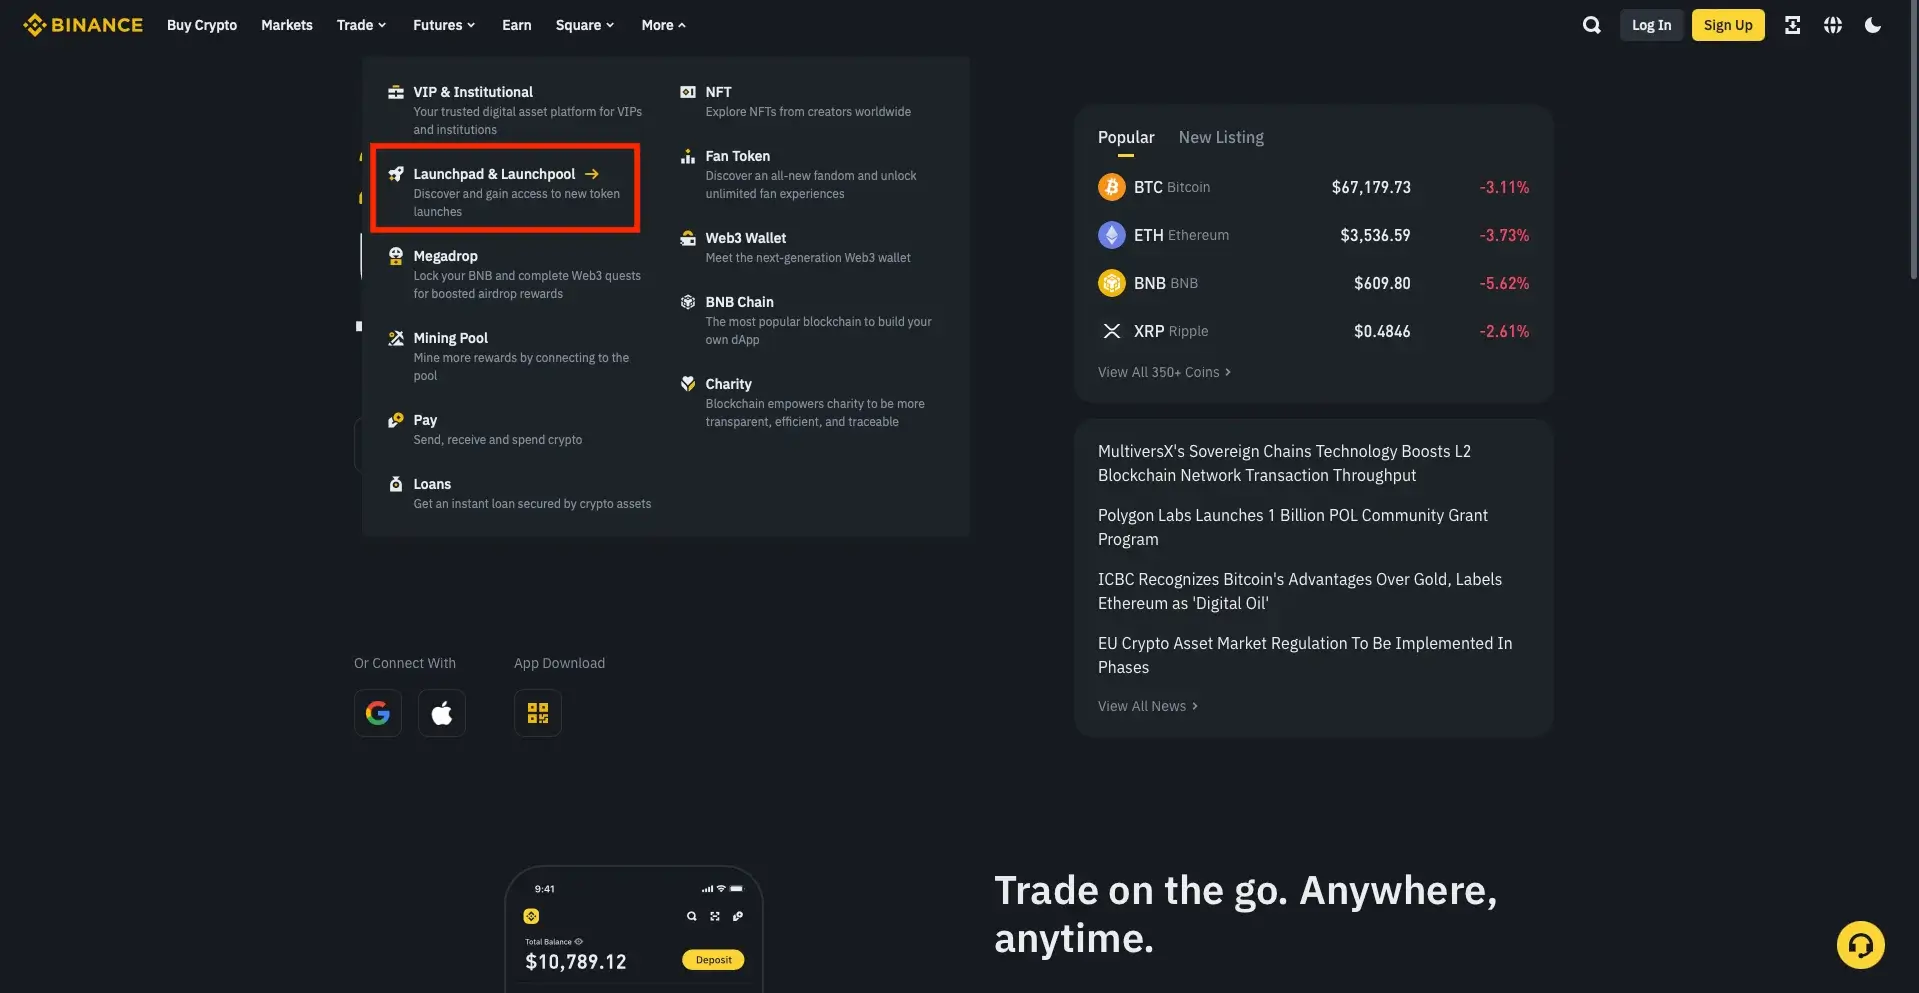The height and width of the screenshot is (993, 1919).
Task: Click the Mining Pool pickaxe icon
Action: click(x=396, y=338)
